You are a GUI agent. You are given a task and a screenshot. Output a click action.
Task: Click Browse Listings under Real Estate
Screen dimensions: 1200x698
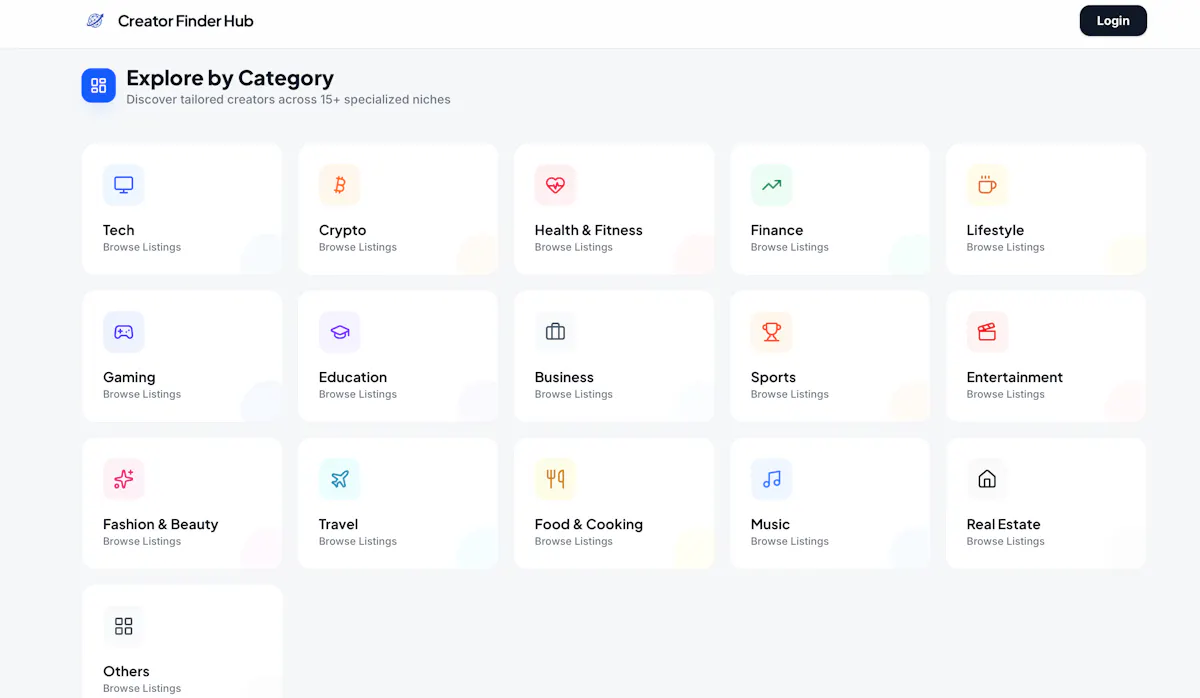[x=1006, y=541]
